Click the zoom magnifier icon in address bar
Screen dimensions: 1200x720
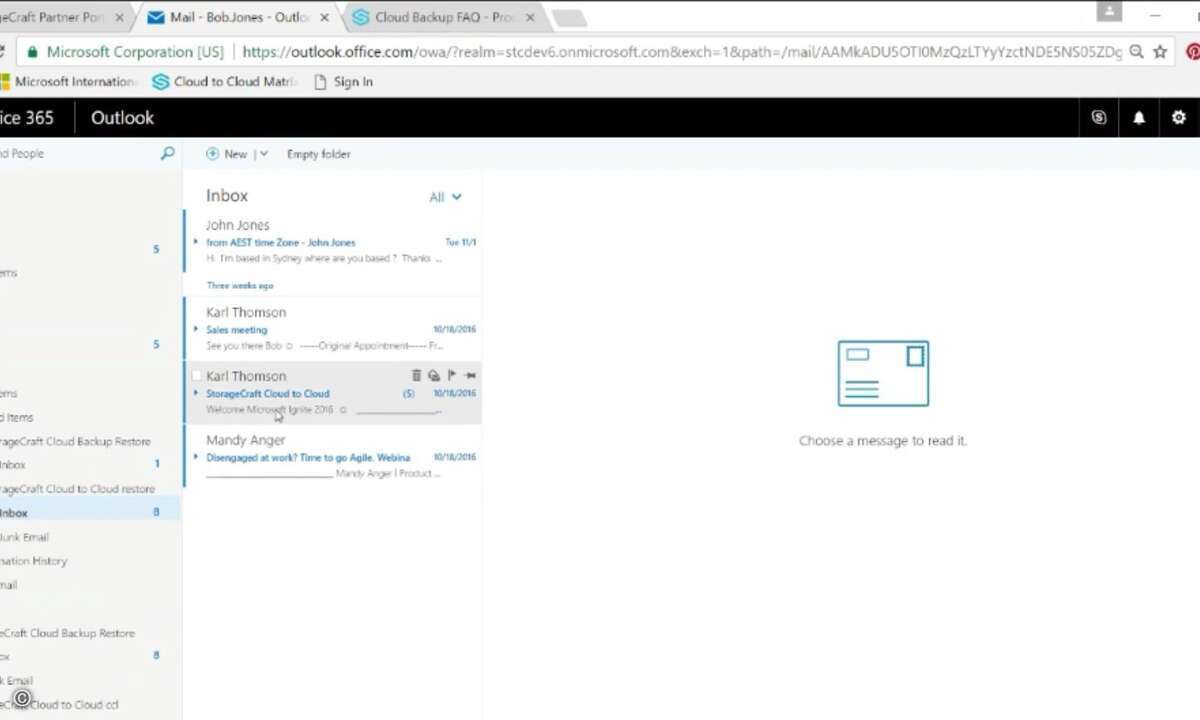click(x=1136, y=52)
